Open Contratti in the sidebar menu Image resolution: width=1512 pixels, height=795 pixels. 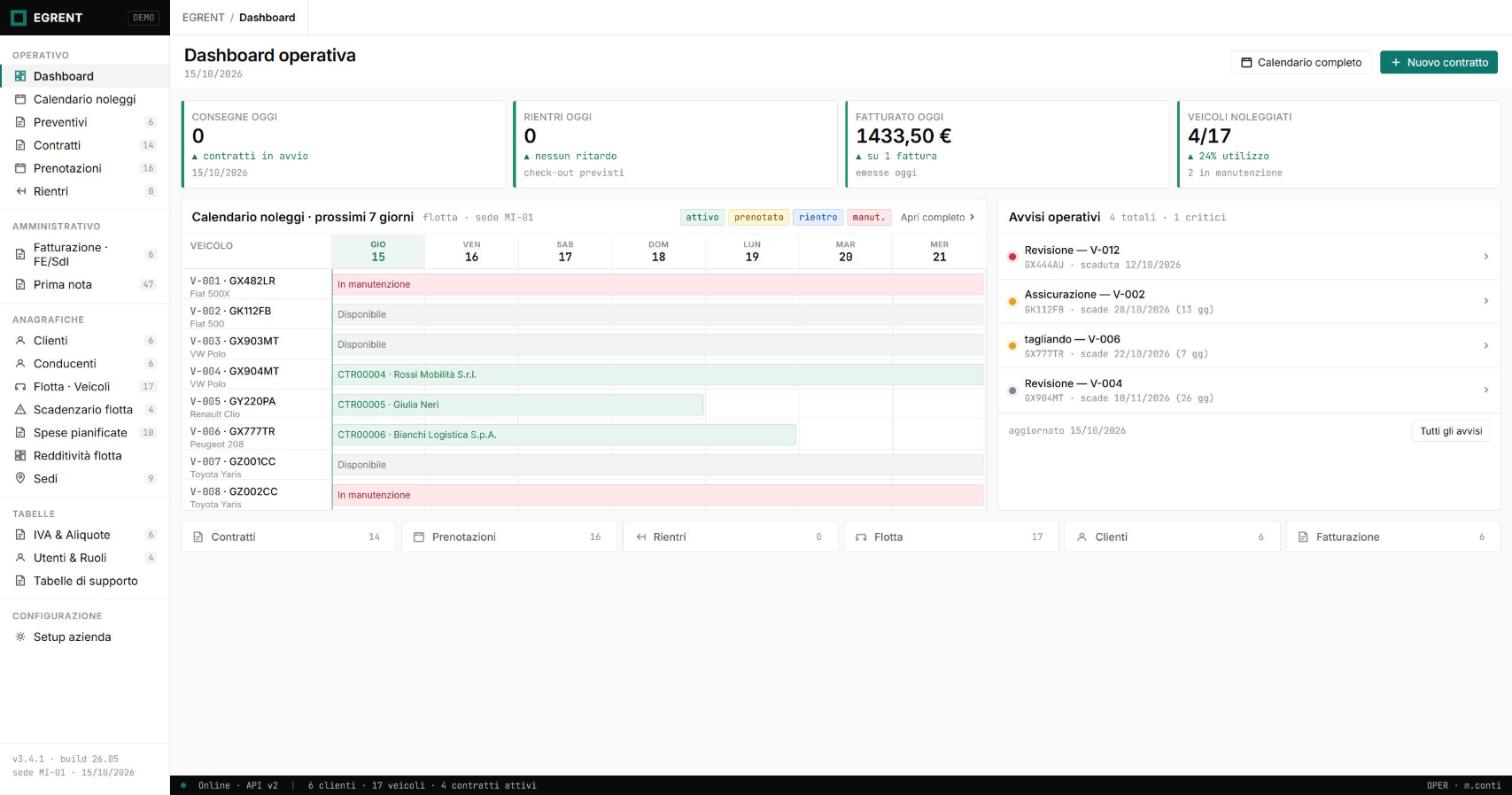[x=85, y=145]
